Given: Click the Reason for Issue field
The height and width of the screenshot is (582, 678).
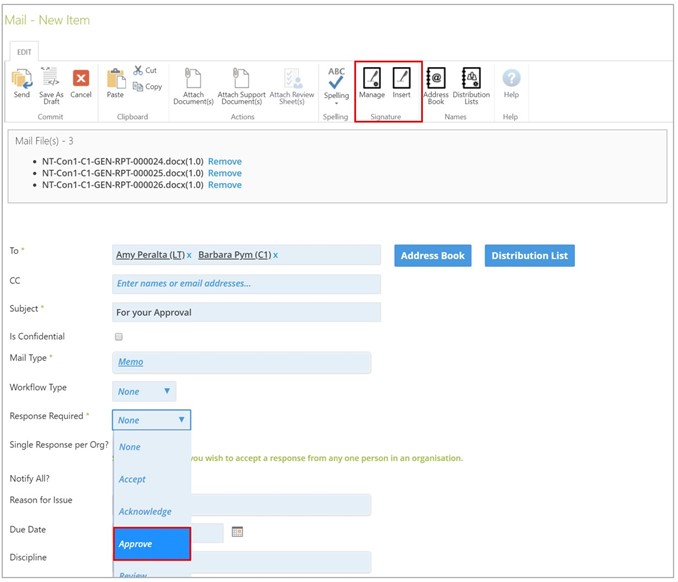Looking at the screenshot, I should point(281,505).
